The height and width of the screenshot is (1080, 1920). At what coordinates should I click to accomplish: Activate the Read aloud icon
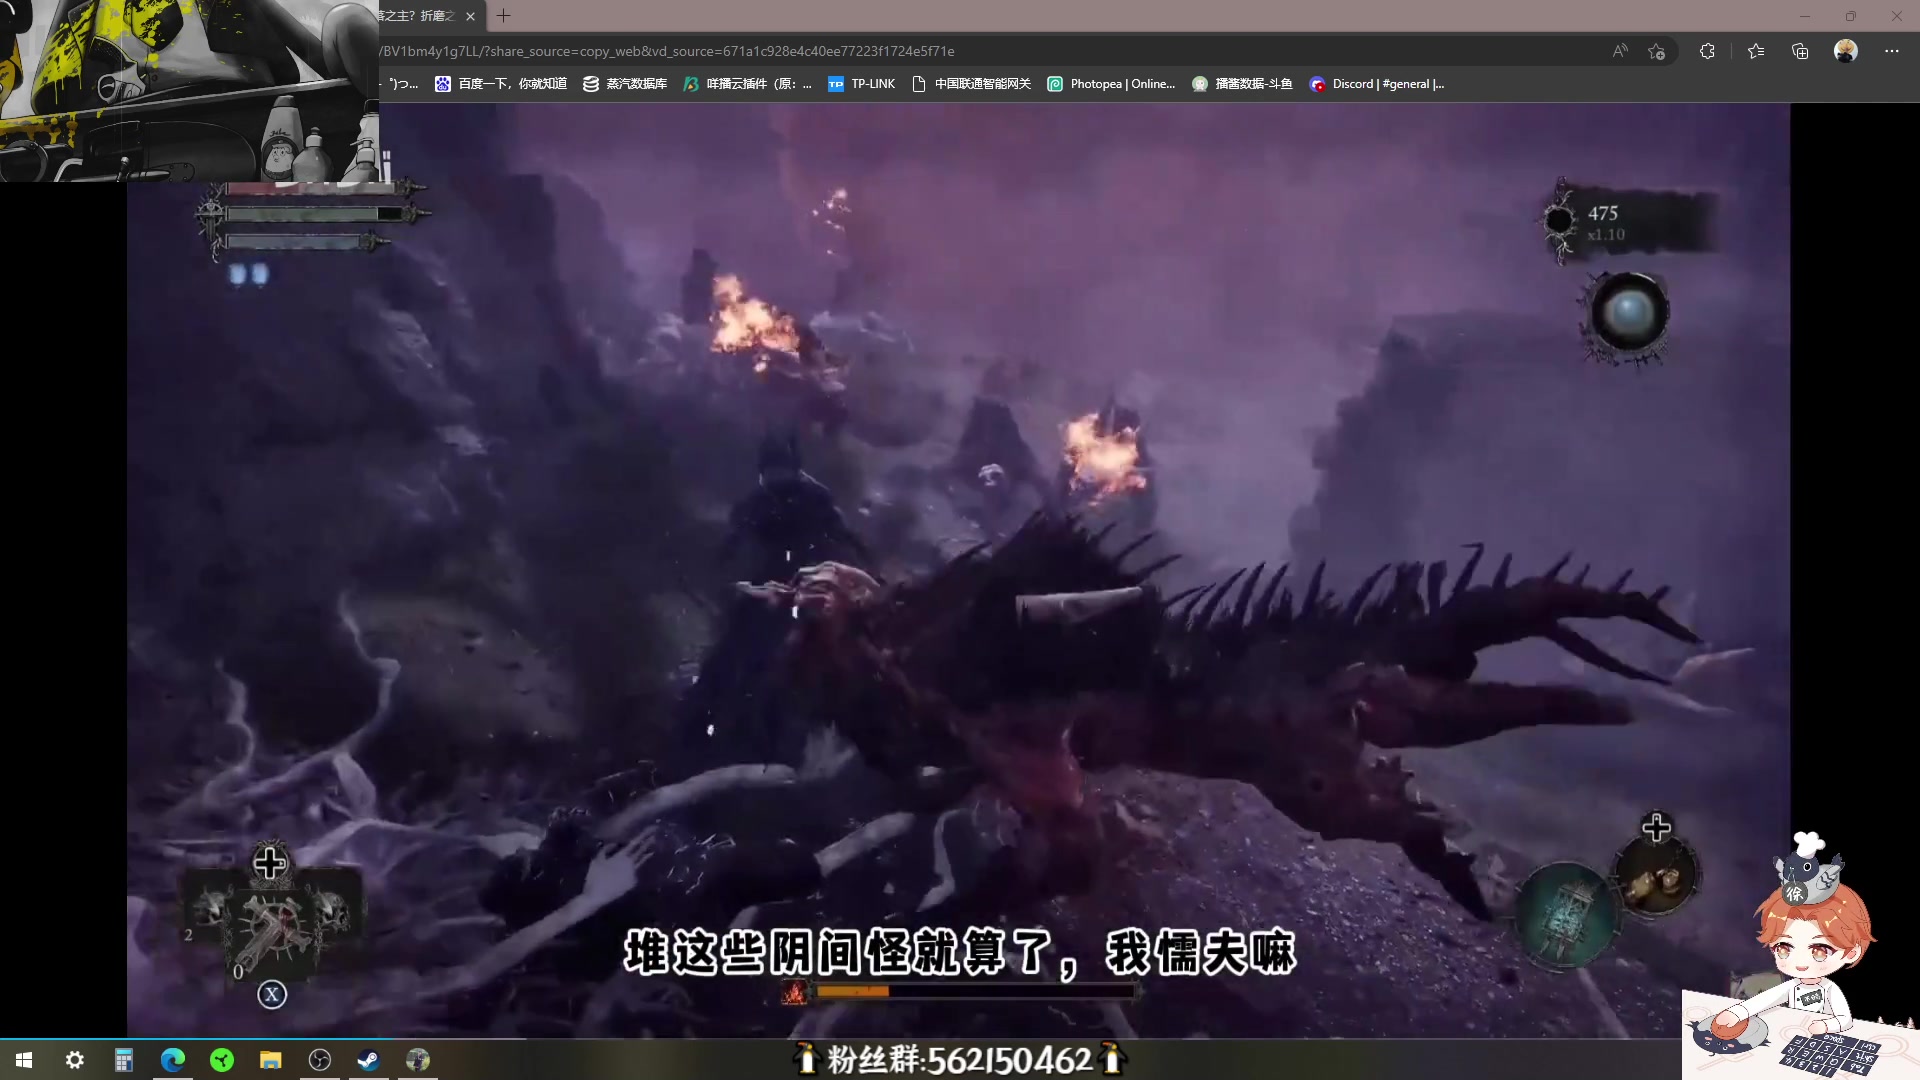[x=1620, y=51]
